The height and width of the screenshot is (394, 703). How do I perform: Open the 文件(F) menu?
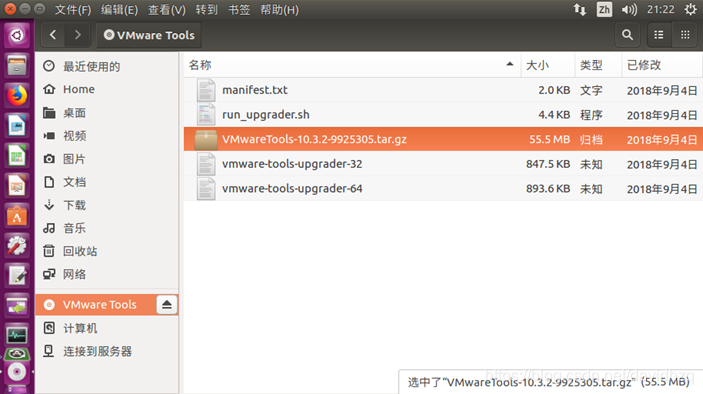click(x=73, y=10)
